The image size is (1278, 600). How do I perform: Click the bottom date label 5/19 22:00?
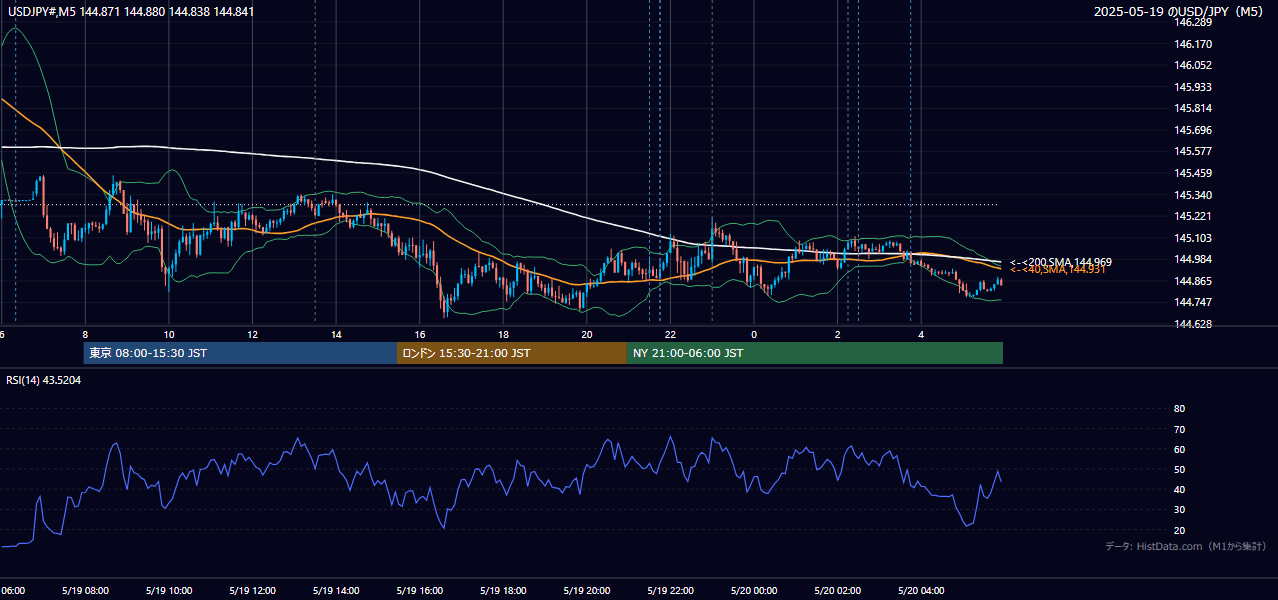click(670, 590)
